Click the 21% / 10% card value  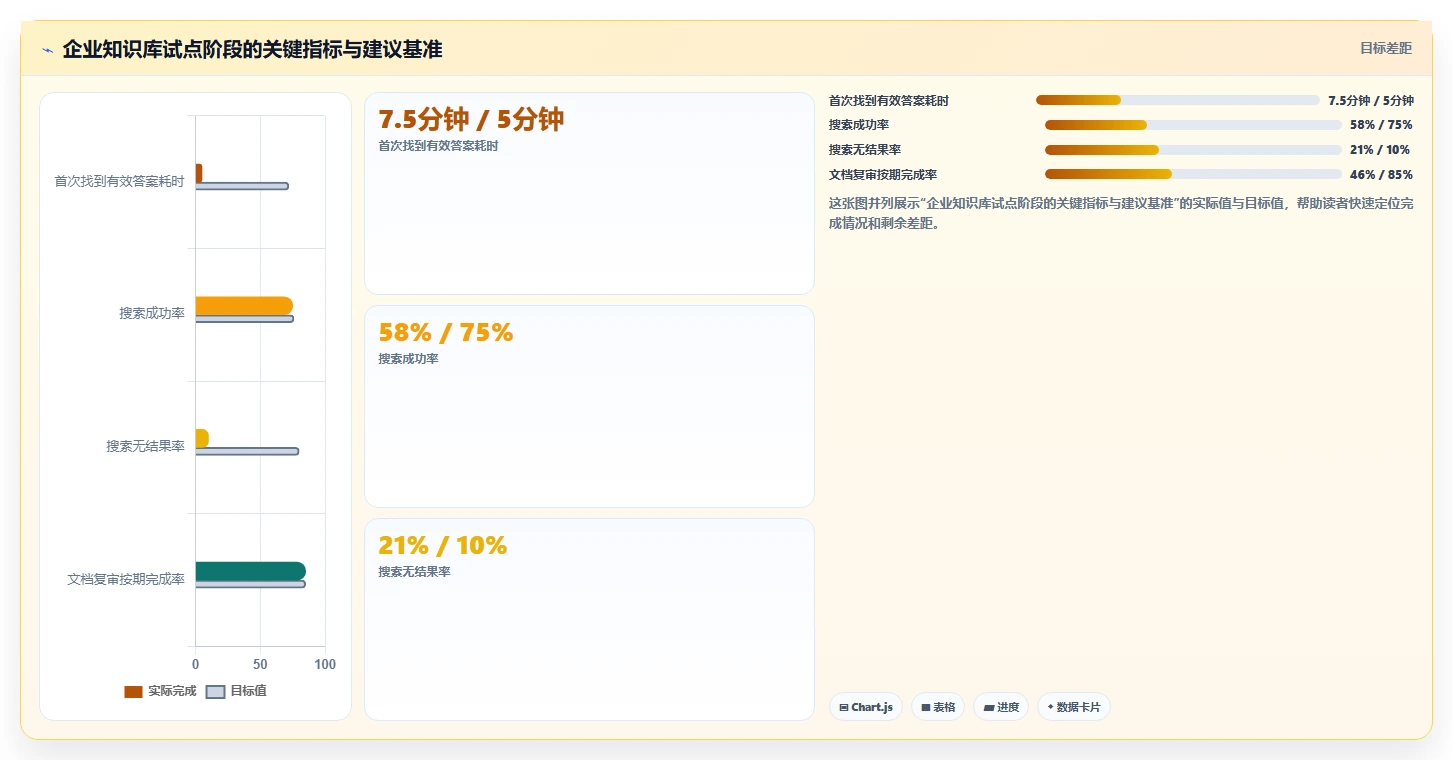click(443, 545)
